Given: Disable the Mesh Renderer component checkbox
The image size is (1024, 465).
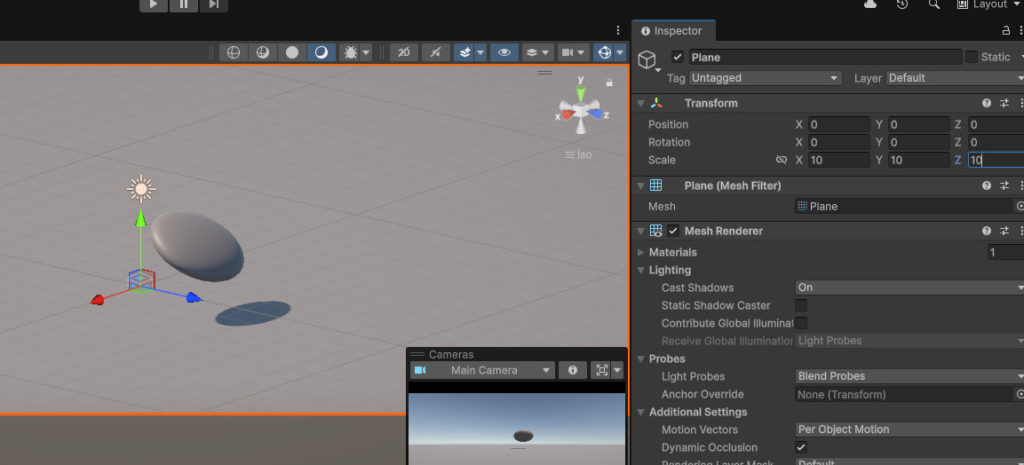Looking at the screenshot, I should 673,231.
